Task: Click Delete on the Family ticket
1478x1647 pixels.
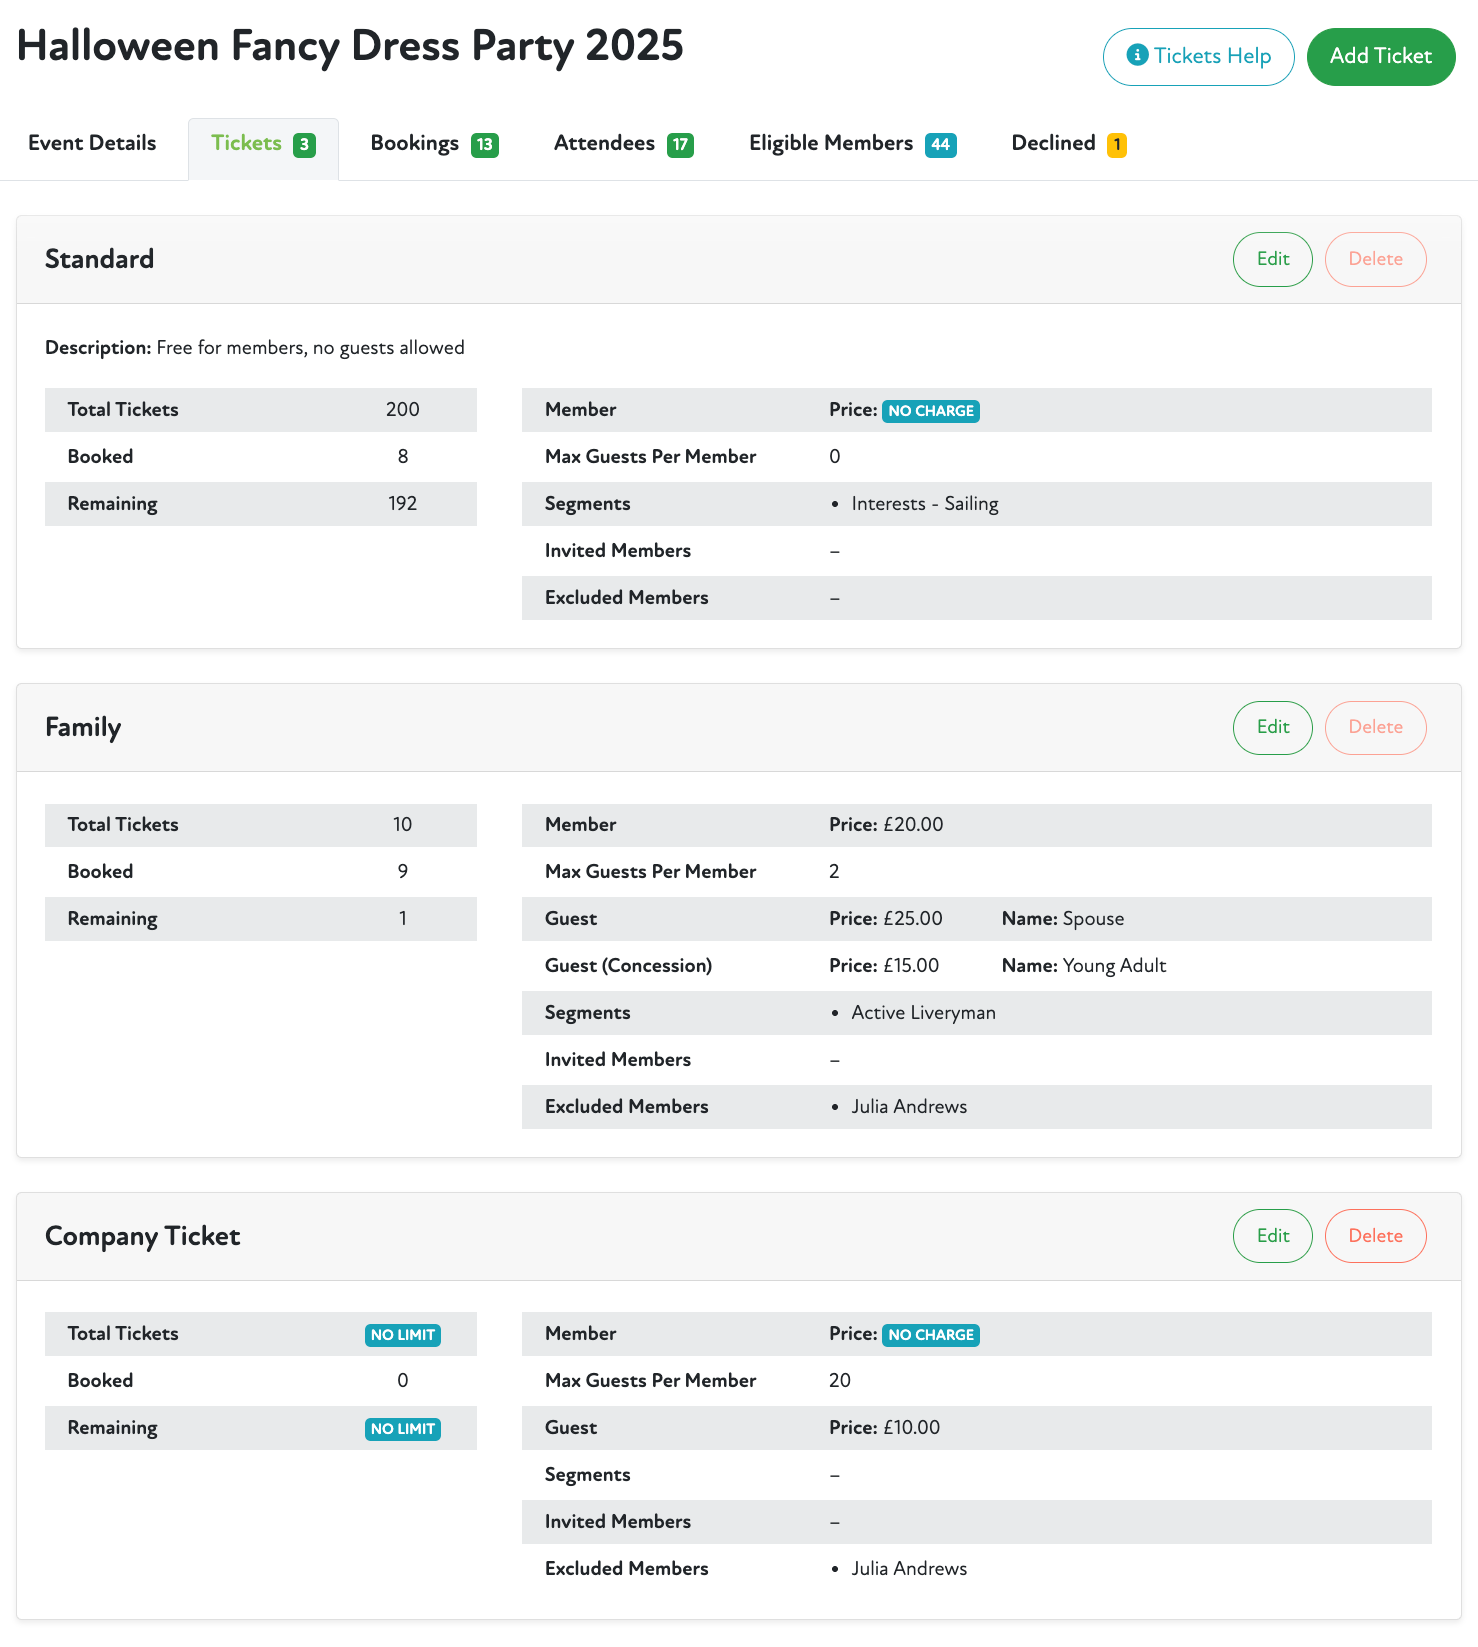Action: point(1375,727)
